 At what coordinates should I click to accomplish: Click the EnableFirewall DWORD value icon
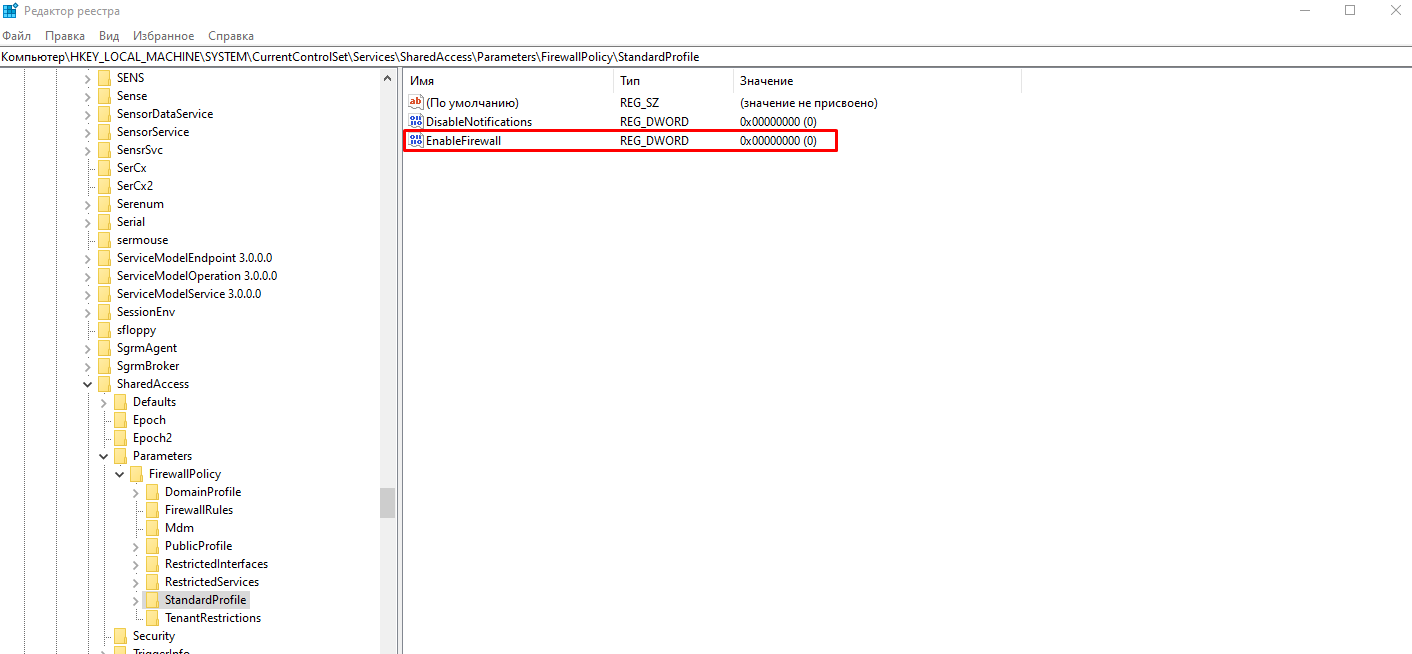pos(416,141)
